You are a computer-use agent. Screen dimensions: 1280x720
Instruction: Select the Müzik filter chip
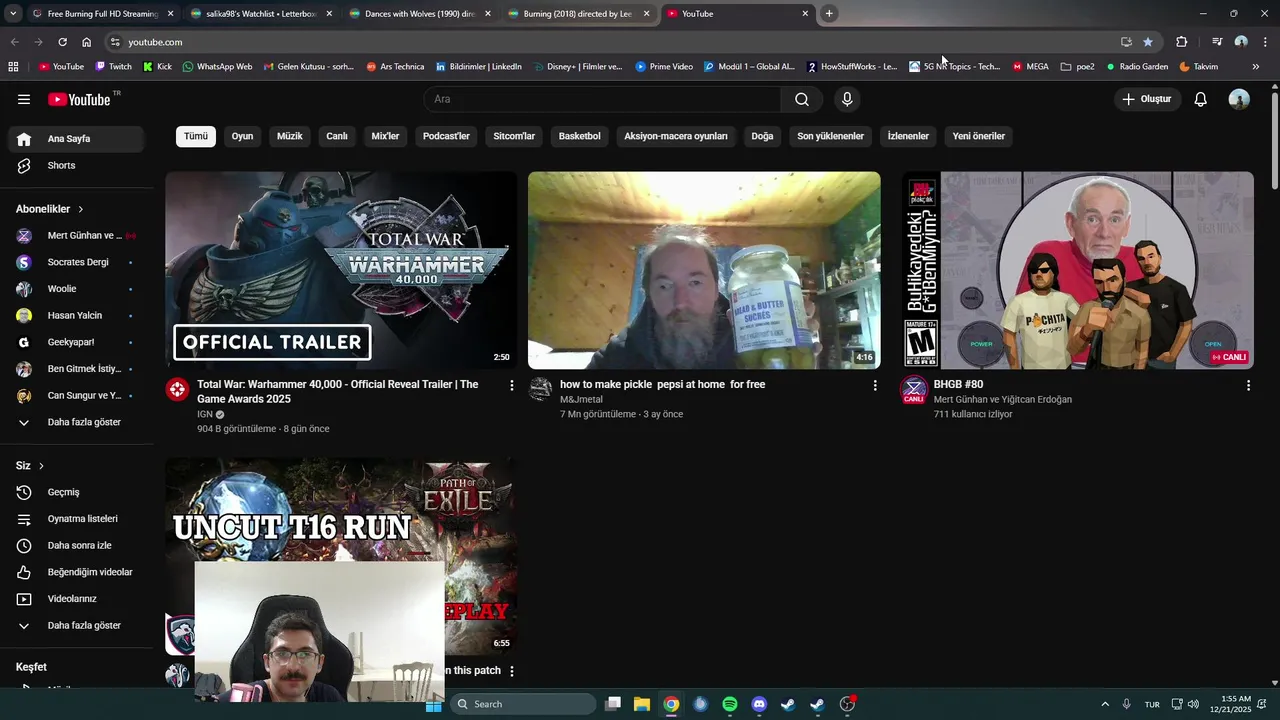coord(290,136)
